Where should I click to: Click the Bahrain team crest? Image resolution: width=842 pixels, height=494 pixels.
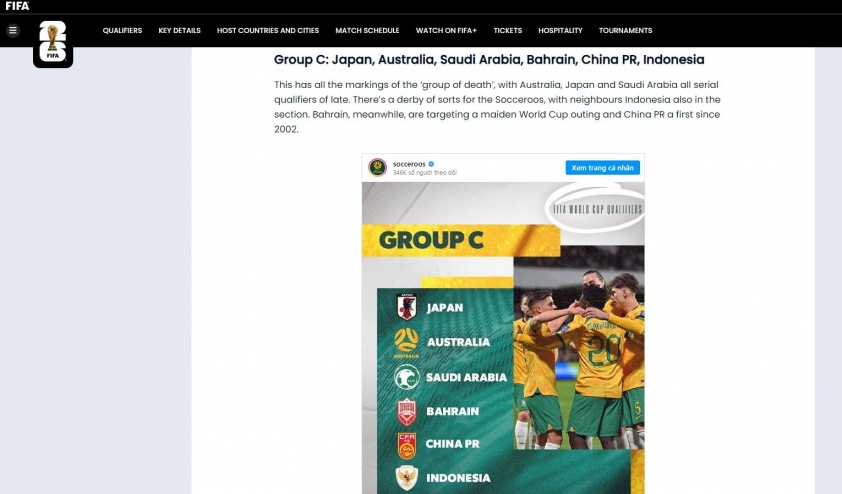click(x=407, y=412)
